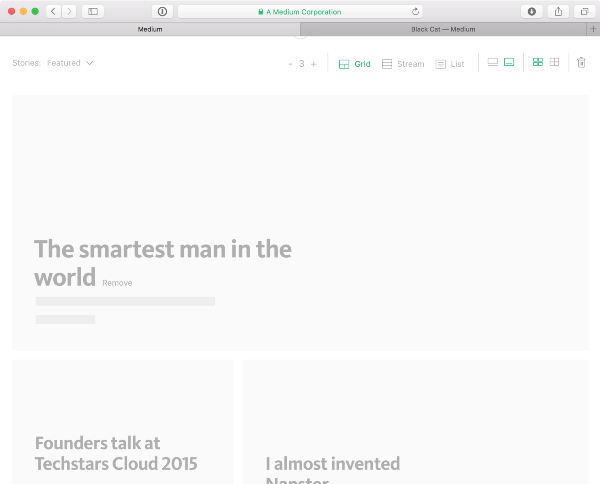Select the Medium browser tab
600x484 pixels.
pos(150,30)
